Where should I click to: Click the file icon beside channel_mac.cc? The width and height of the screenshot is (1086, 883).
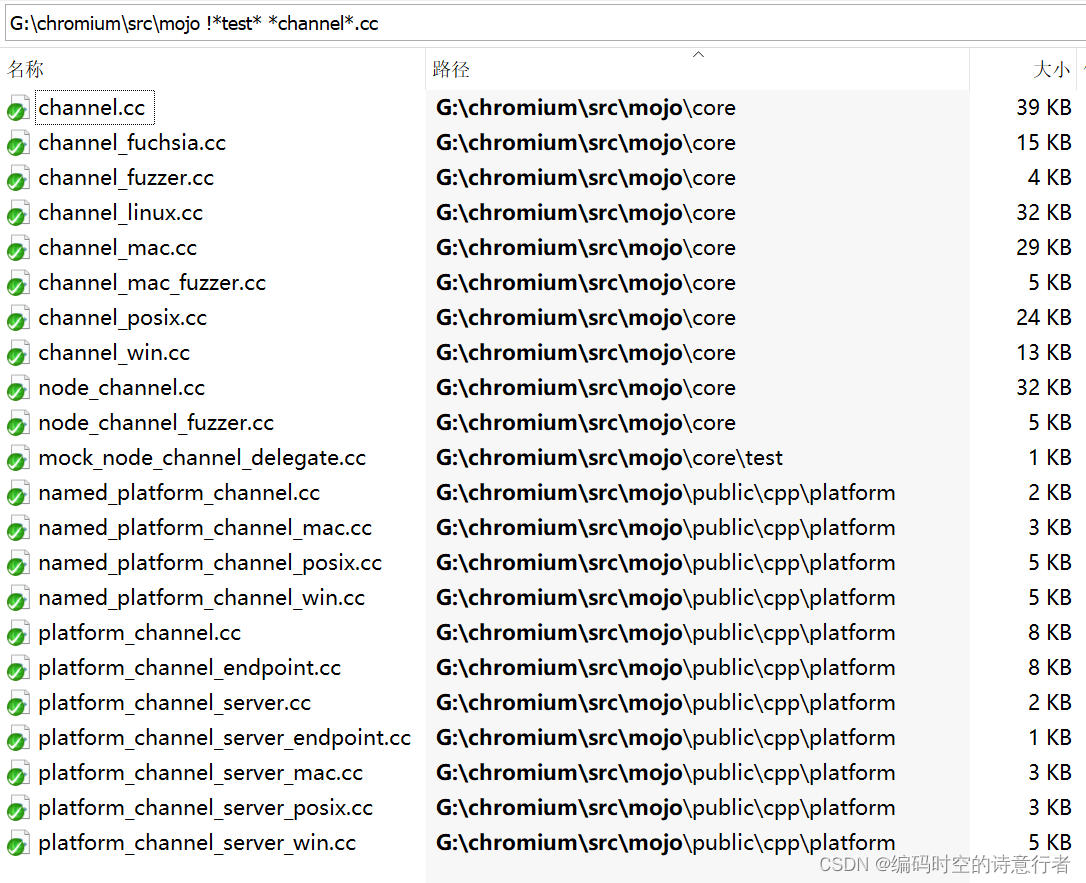click(18, 249)
